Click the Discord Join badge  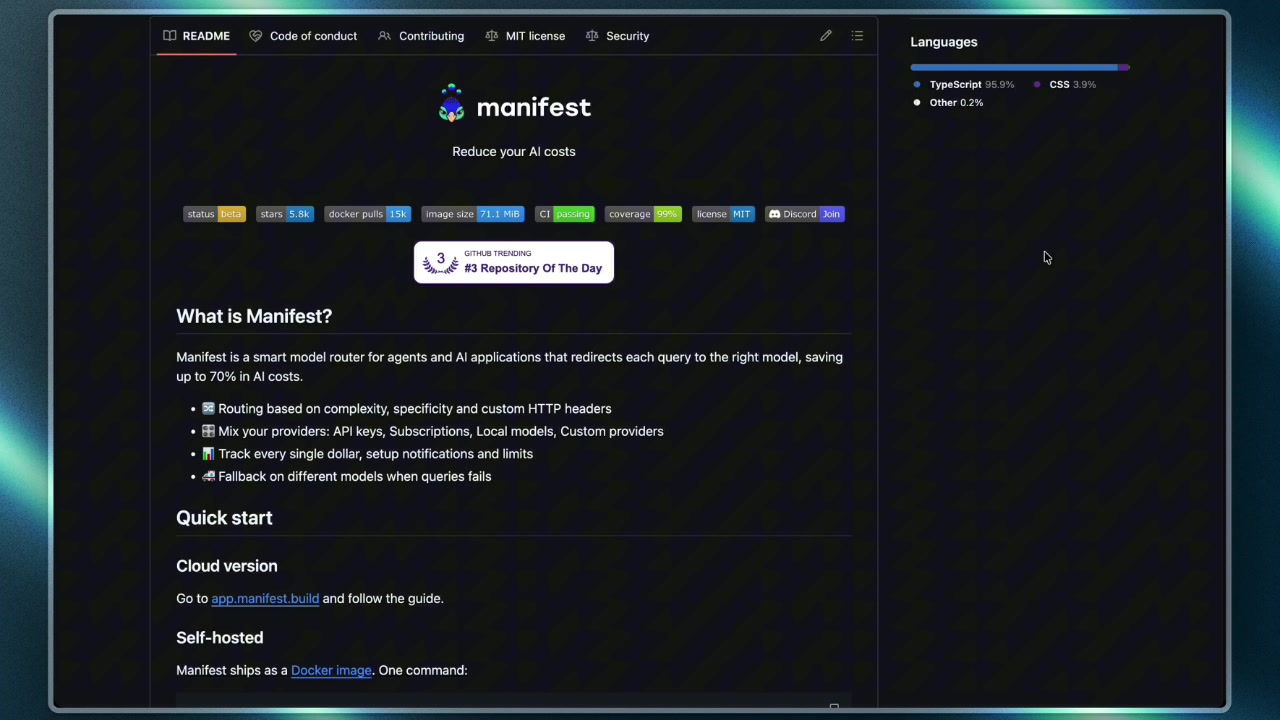click(x=805, y=214)
